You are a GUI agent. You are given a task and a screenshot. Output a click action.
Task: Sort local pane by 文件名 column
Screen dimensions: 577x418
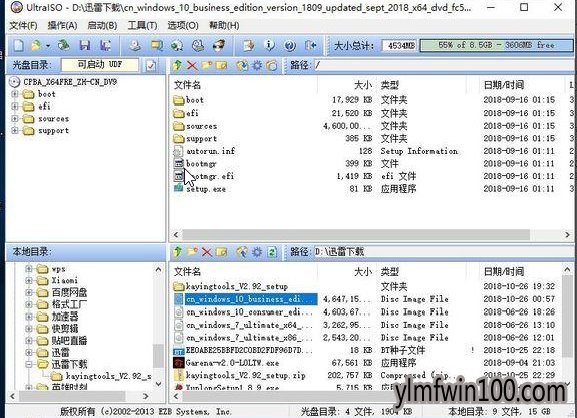[x=187, y=272]
